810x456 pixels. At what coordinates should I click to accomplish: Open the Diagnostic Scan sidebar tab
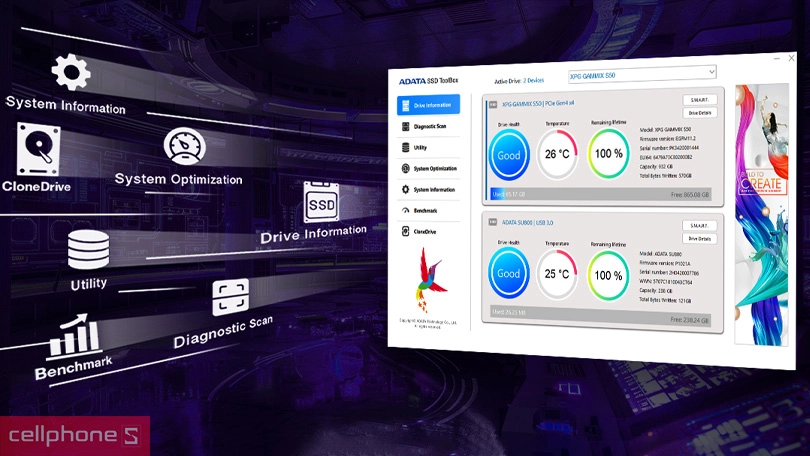428,127
